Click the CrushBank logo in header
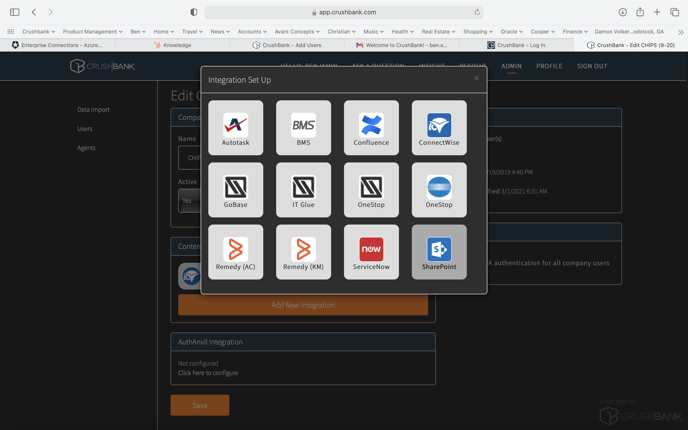 point(102,66)
